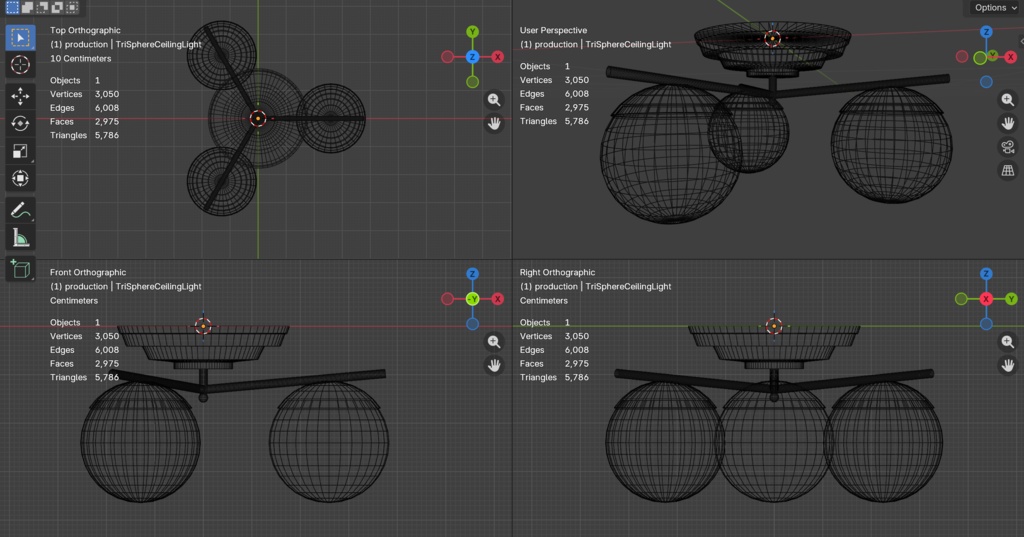1024x537 pixels.
Task: Choose the Move tool
Action: tap(20, 96)
